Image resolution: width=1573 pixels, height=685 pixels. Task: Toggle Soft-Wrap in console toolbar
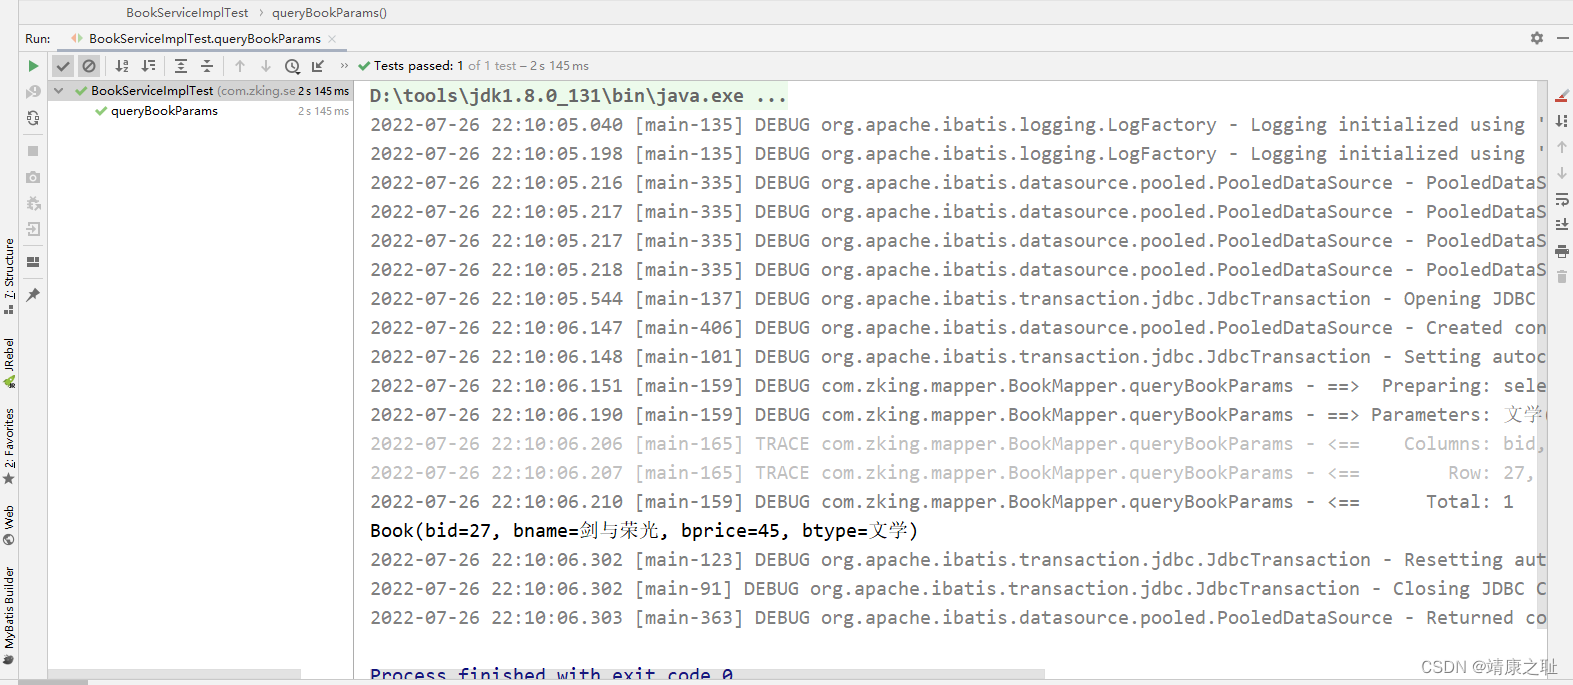[1562, 199]
